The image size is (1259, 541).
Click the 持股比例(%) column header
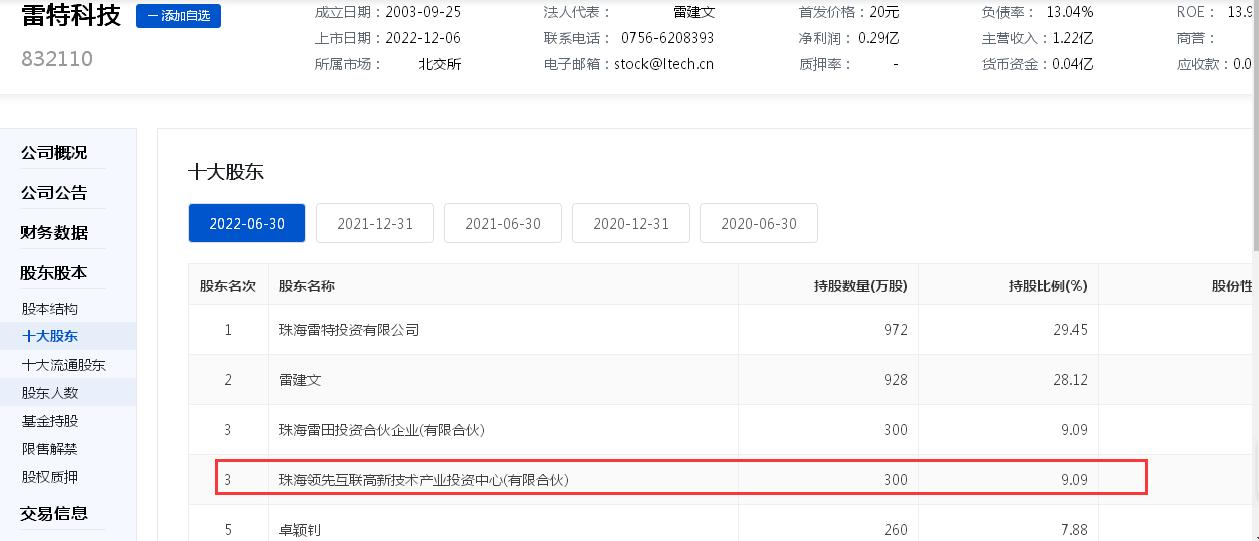tap(1047, 286)
